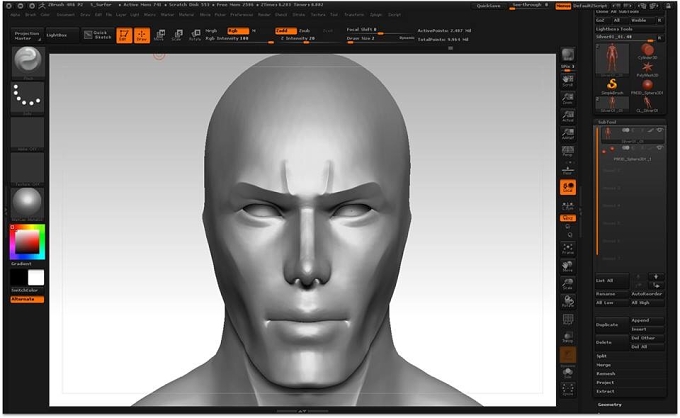Screen dimensions: 680x418
Task: Open the Render menu
Action: 264,15
